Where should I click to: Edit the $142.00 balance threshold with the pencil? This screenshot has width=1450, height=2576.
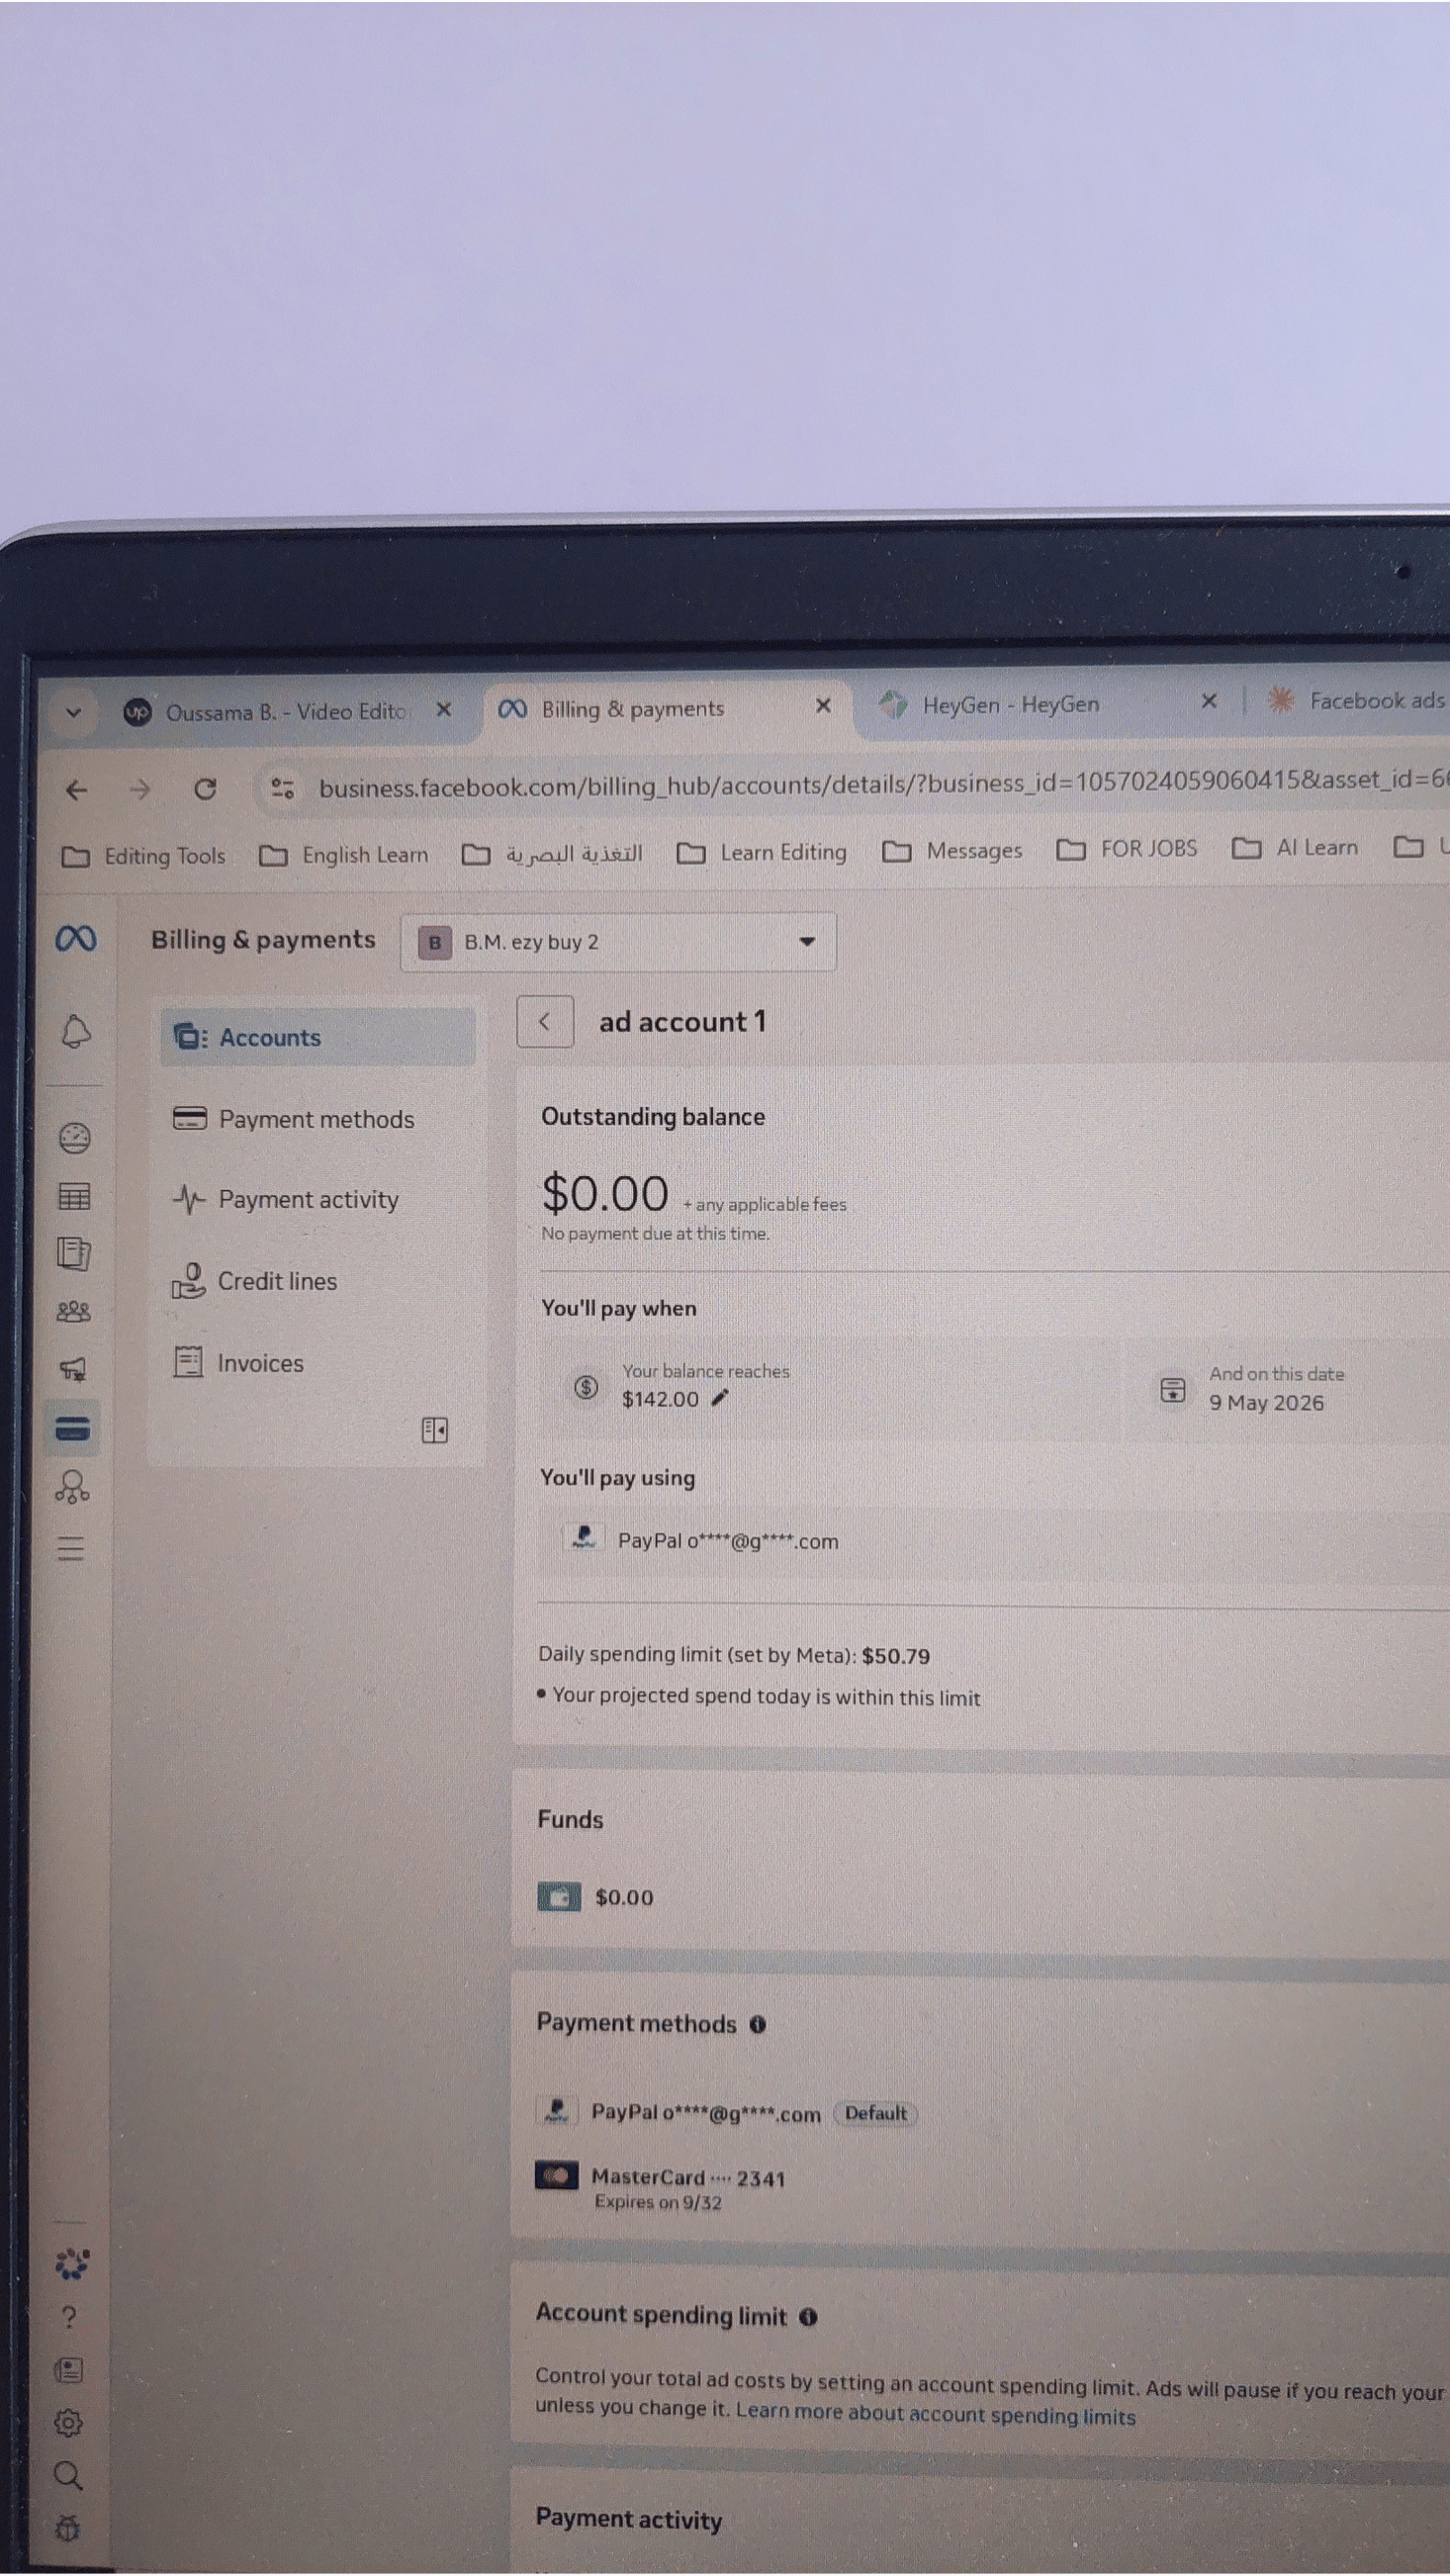coord(719,1398)
